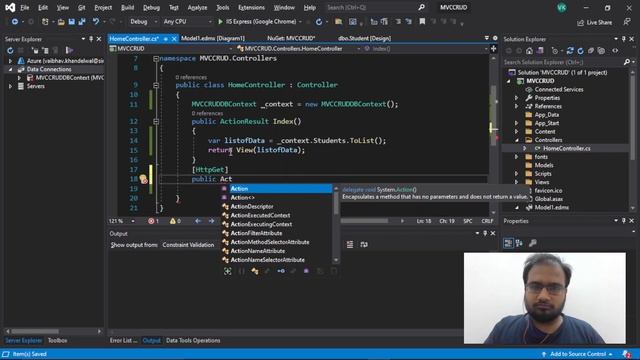The image size is (640, 360).
Task: Open the Error List tab at bottom
Action: (123, 340)
